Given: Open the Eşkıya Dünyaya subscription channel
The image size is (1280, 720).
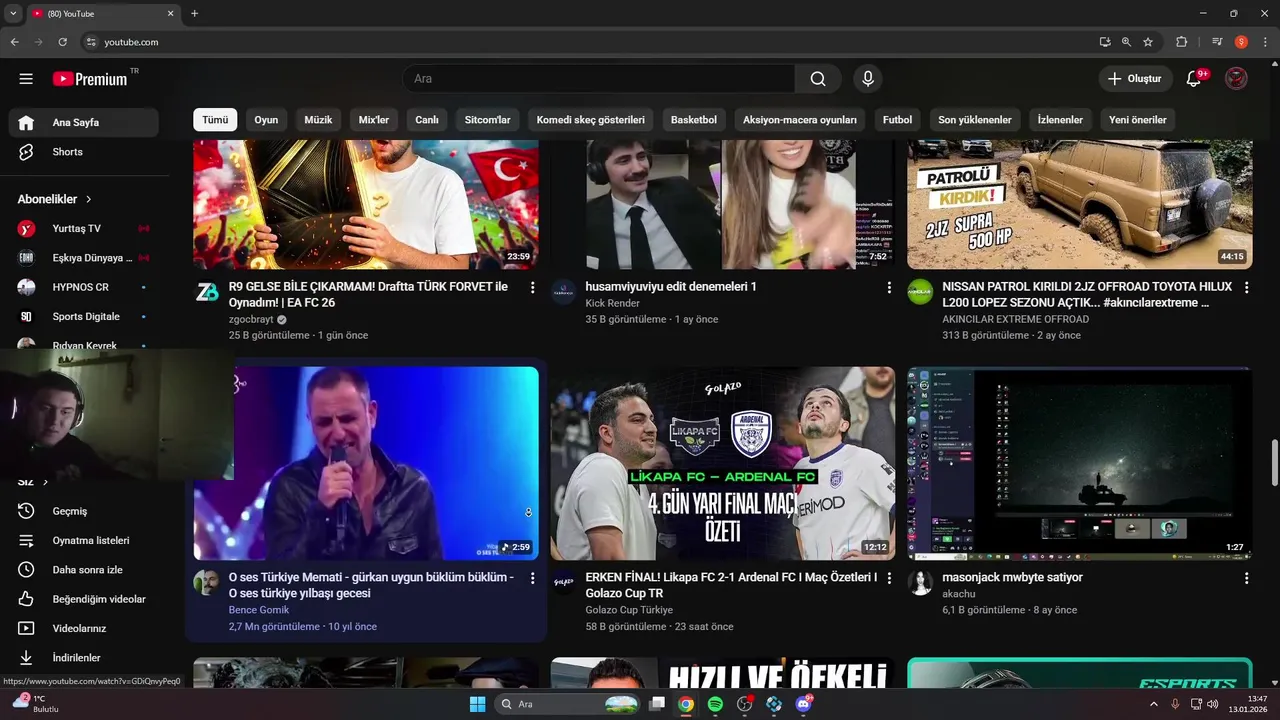Looking at the screenshot, I should click(x=84, y=258).
